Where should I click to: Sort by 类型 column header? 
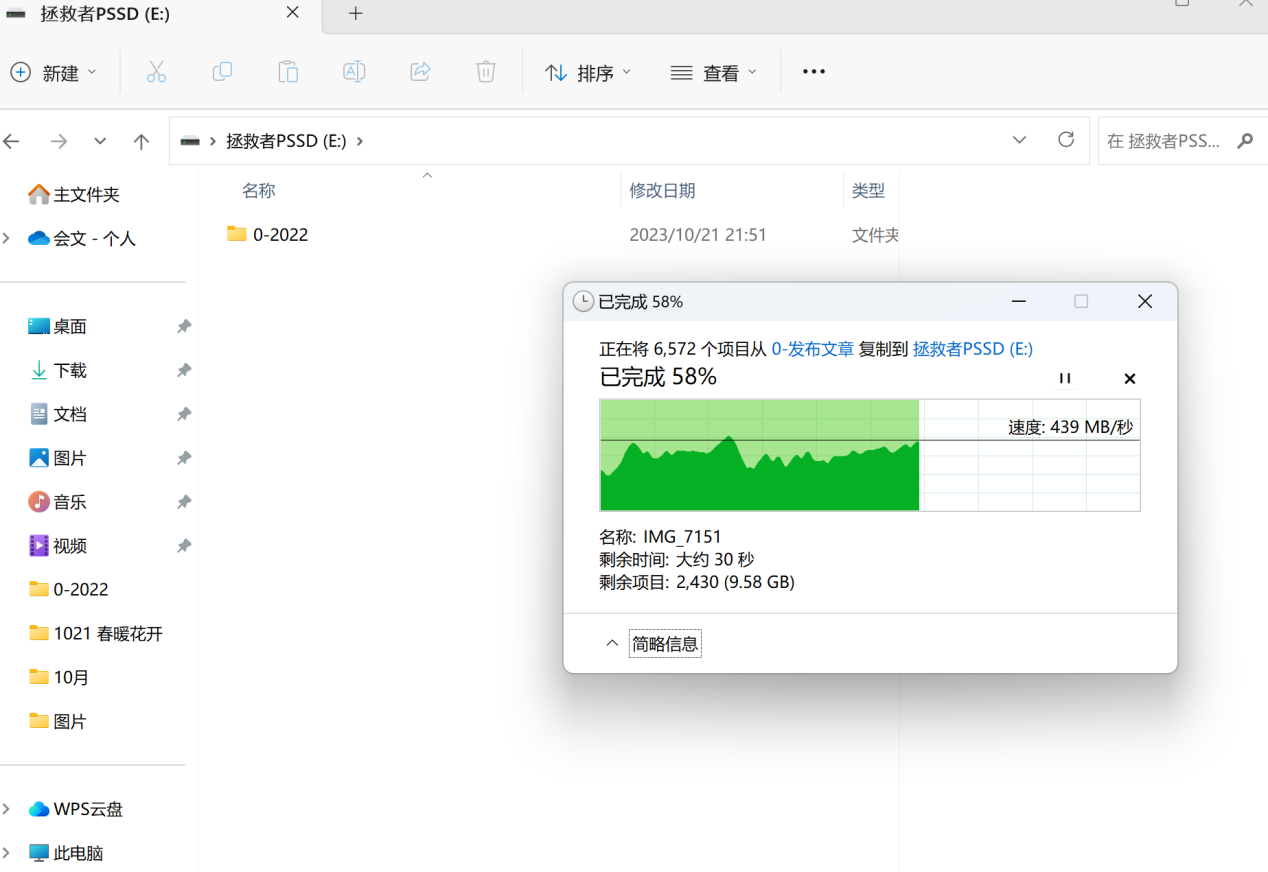click(x=868, y=190)
